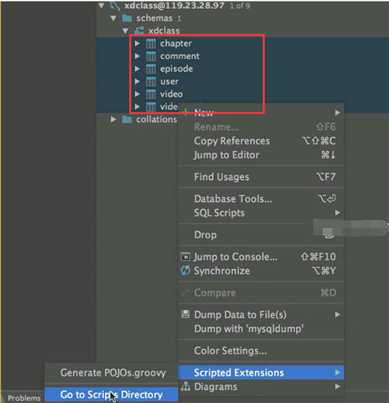Click the Dump Data to File icon
The height and width of the screenshot is (403, 389).
[185, 314]
